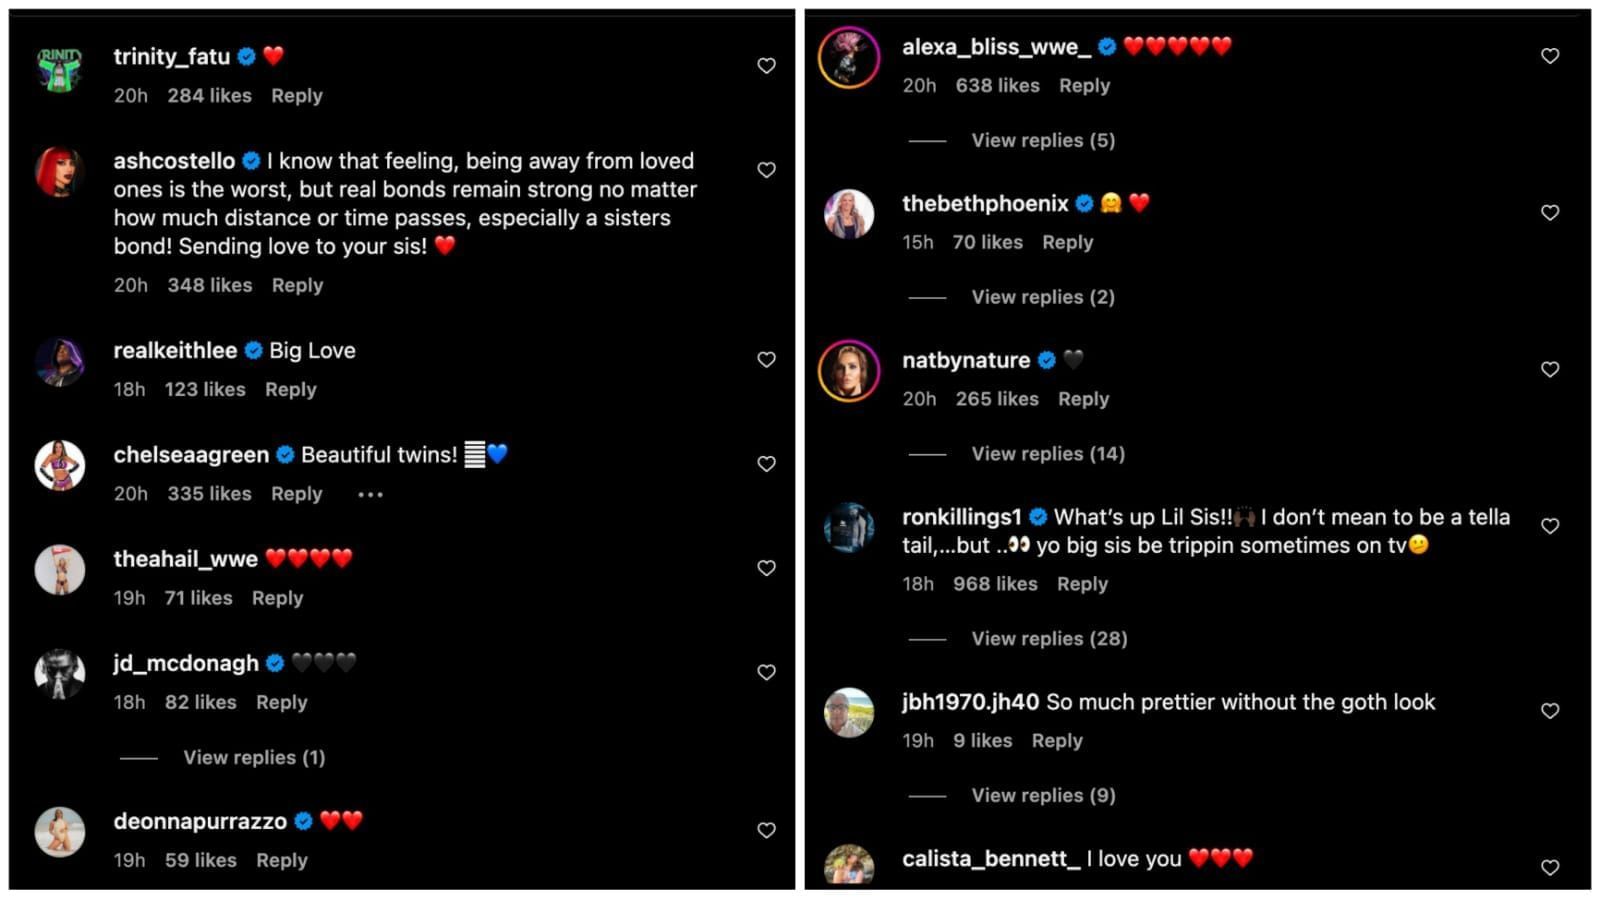Show the 28 replies to ronkillings1
Viewport: 1600px width, 900px height.
(x=1049, y=638)
